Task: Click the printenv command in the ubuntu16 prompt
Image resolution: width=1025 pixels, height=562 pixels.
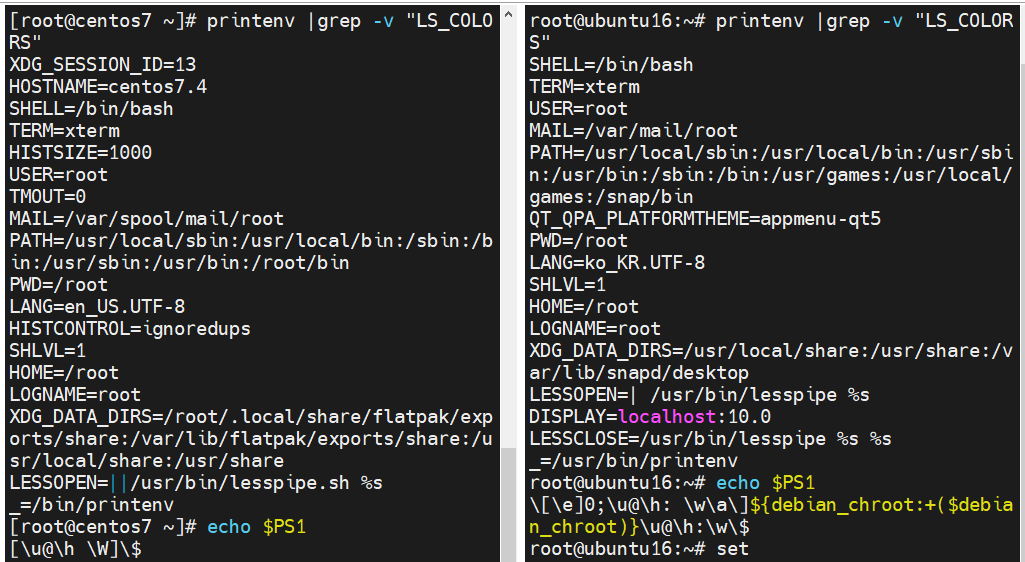Action: [x=760, y=21]
